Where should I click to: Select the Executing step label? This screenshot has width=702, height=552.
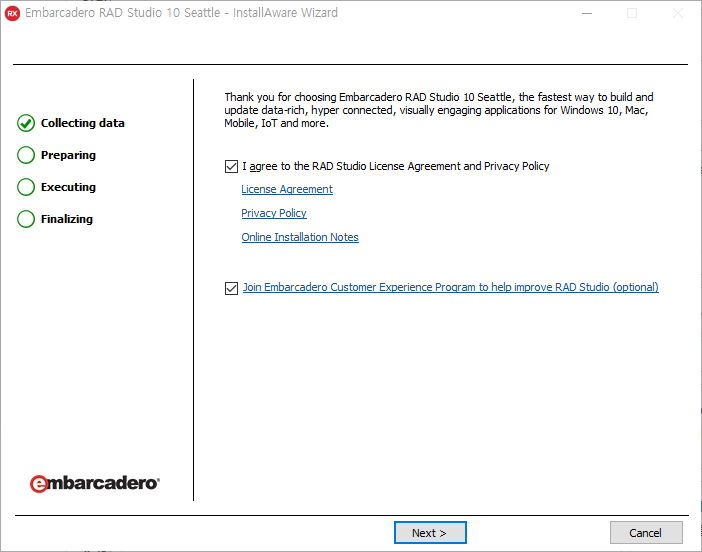click(x=68, y=187)
